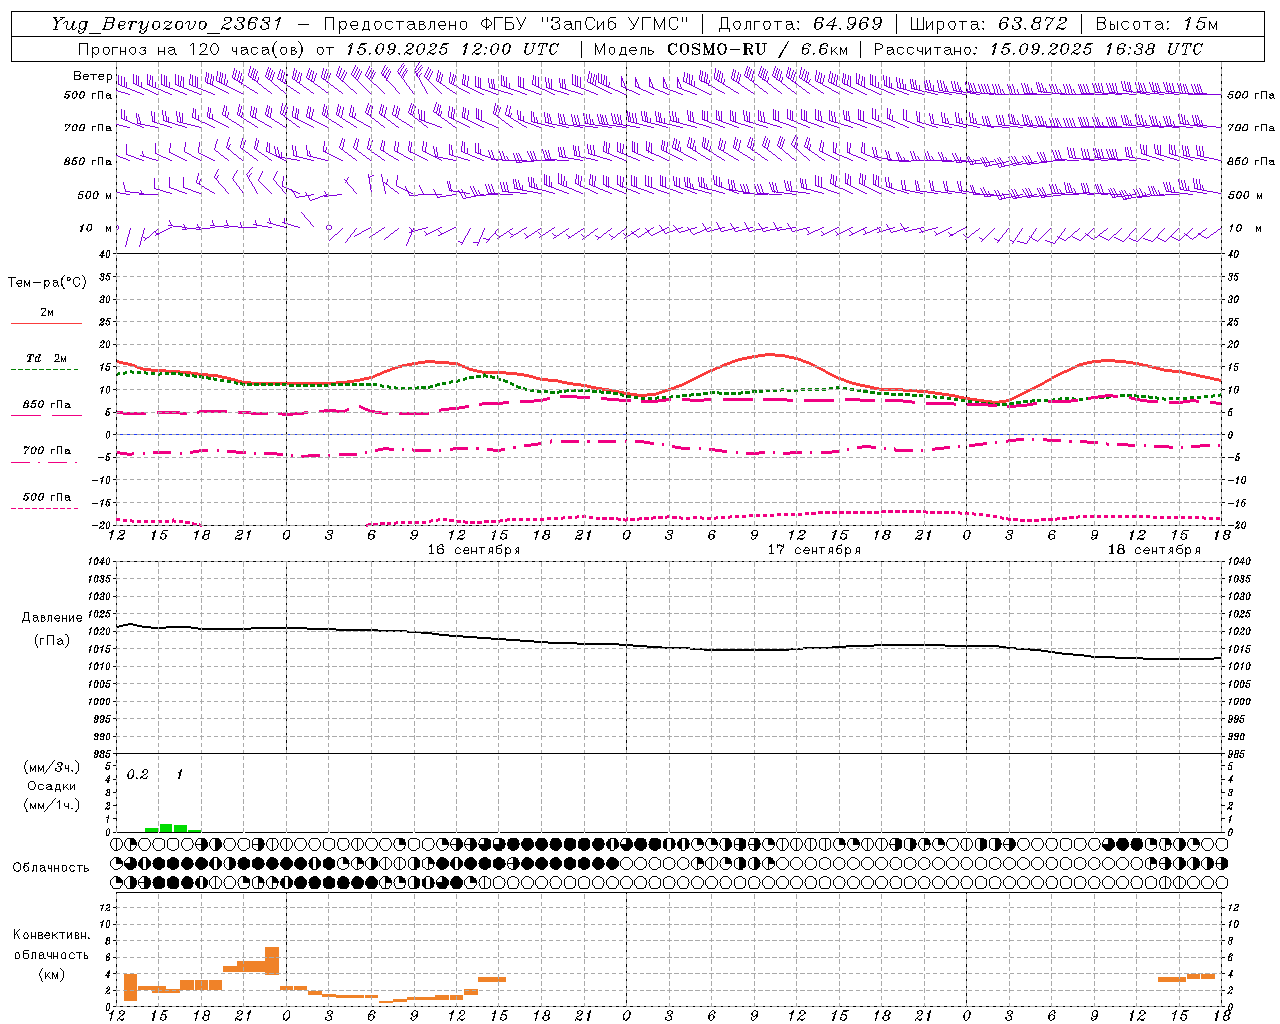This screenshot has height=1024, width=1280.
Task: Click the computed time Рассчитано: 15.09.2025 16:38 UTC
Action: [x=1038, y=49]
